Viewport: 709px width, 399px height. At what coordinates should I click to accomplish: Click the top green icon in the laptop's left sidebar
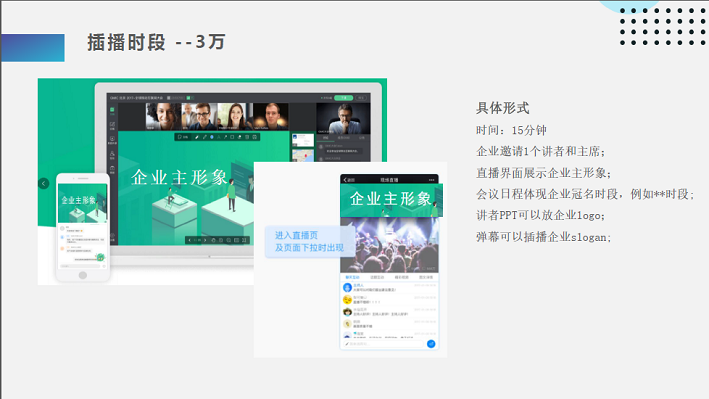click(x=112, y=110)
